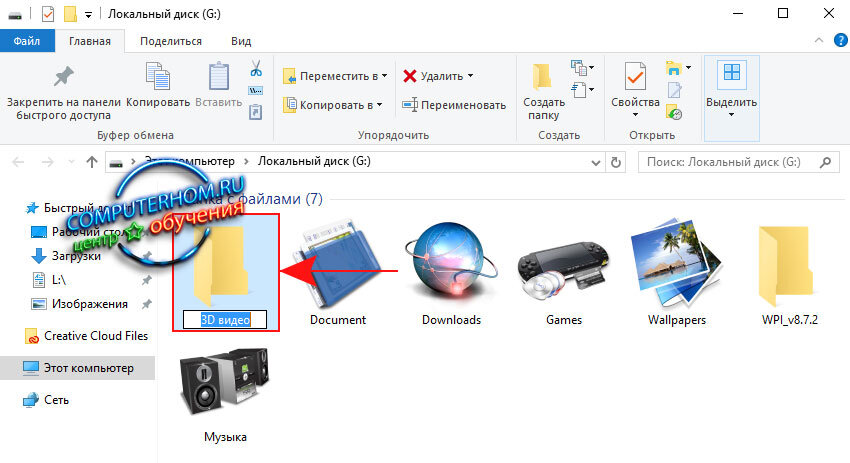Click the Создать папку folder icon
850x463 pixels.
543,76
